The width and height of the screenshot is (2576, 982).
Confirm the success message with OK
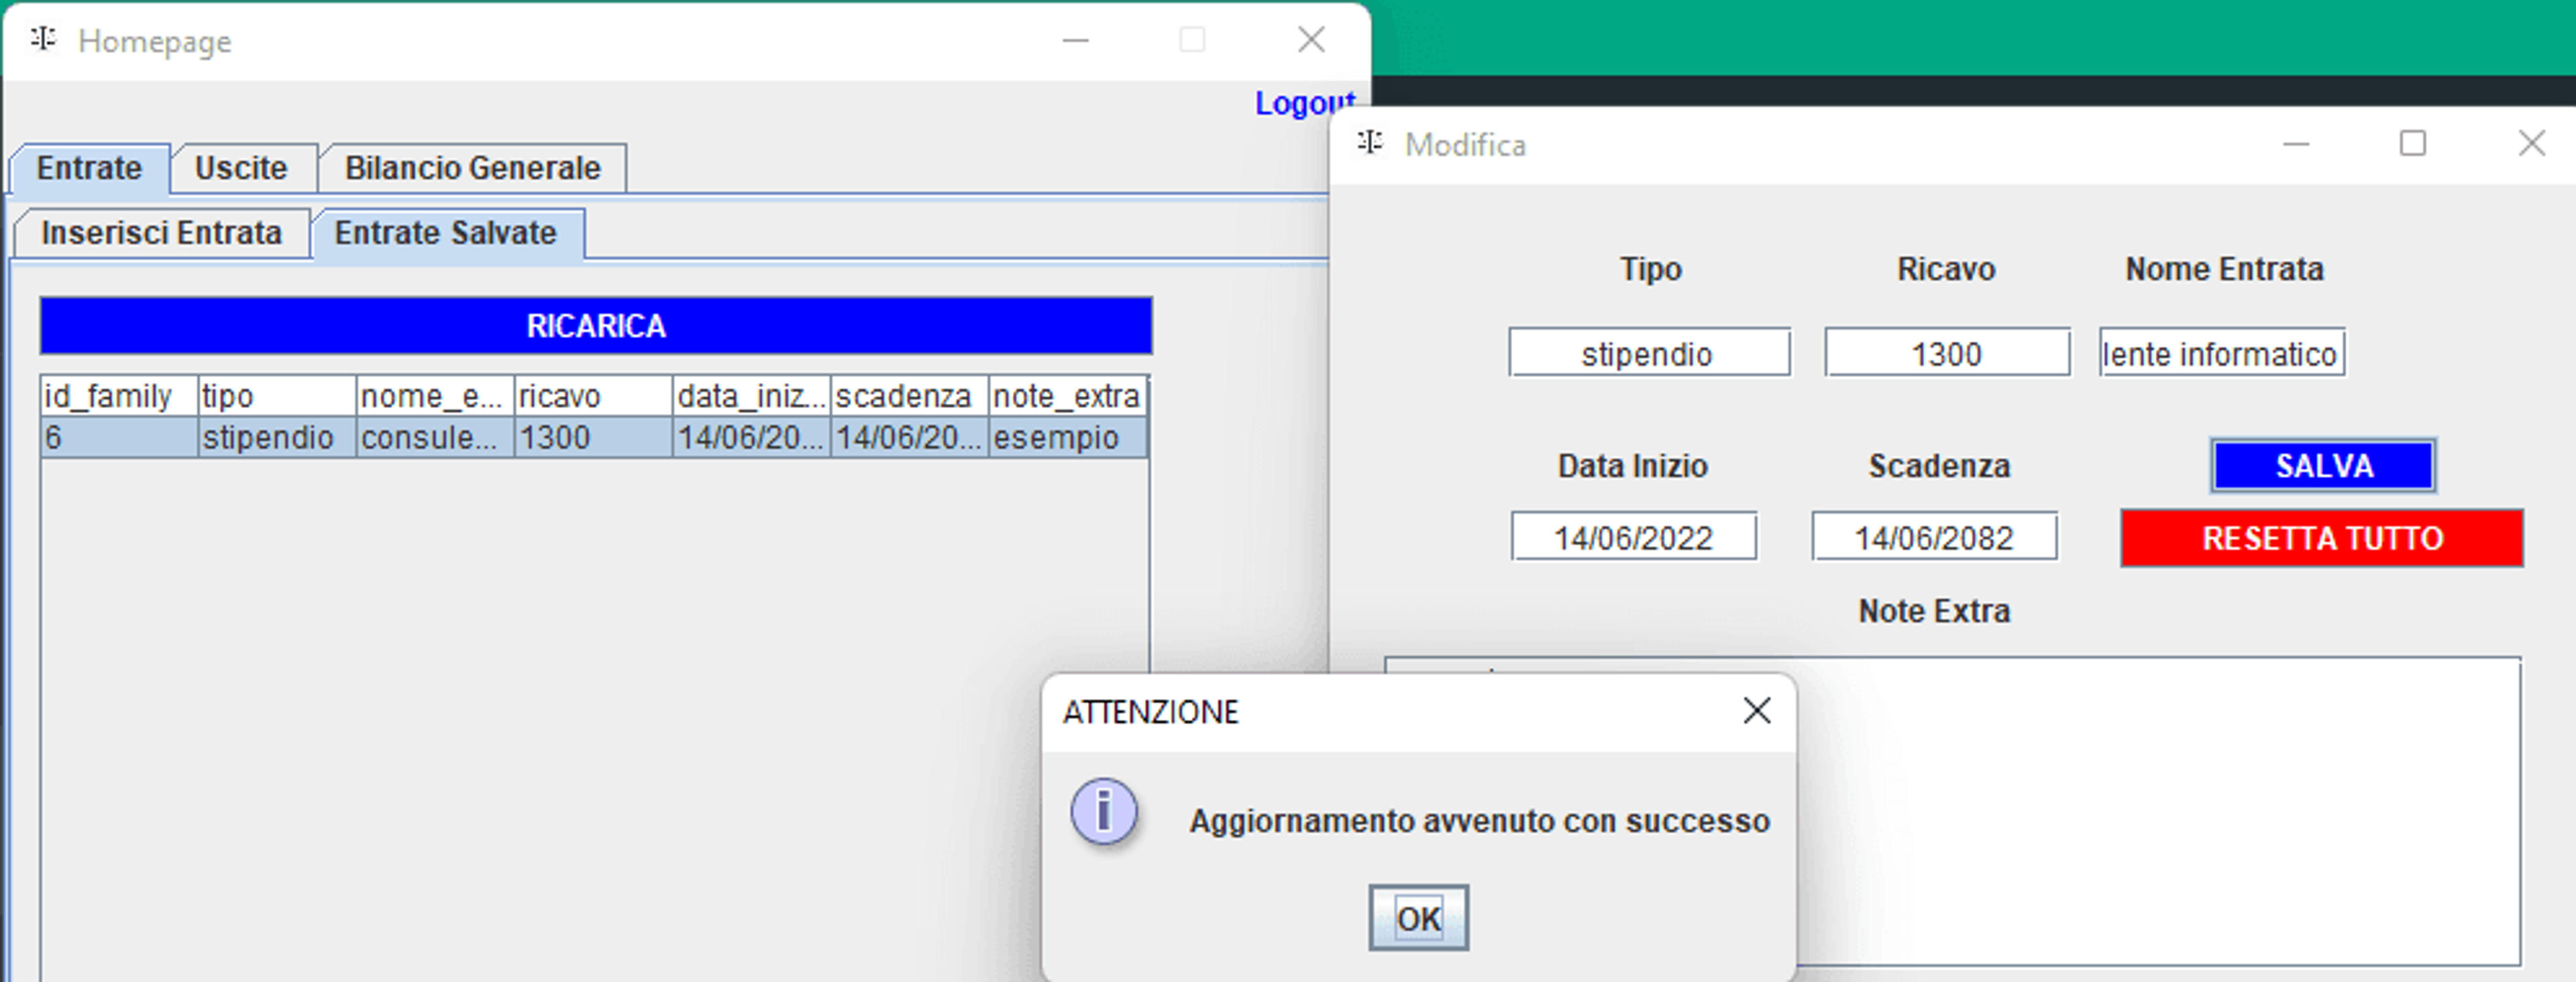1418,917
